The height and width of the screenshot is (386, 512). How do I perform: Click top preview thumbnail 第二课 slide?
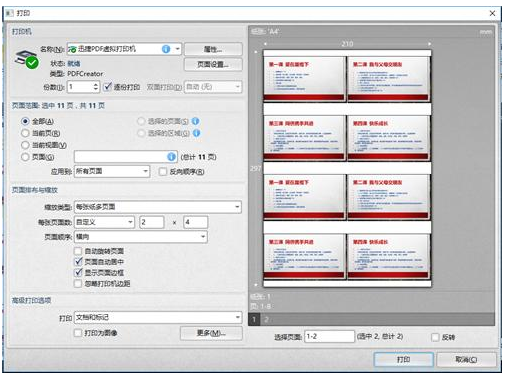[x=388, y=79]
